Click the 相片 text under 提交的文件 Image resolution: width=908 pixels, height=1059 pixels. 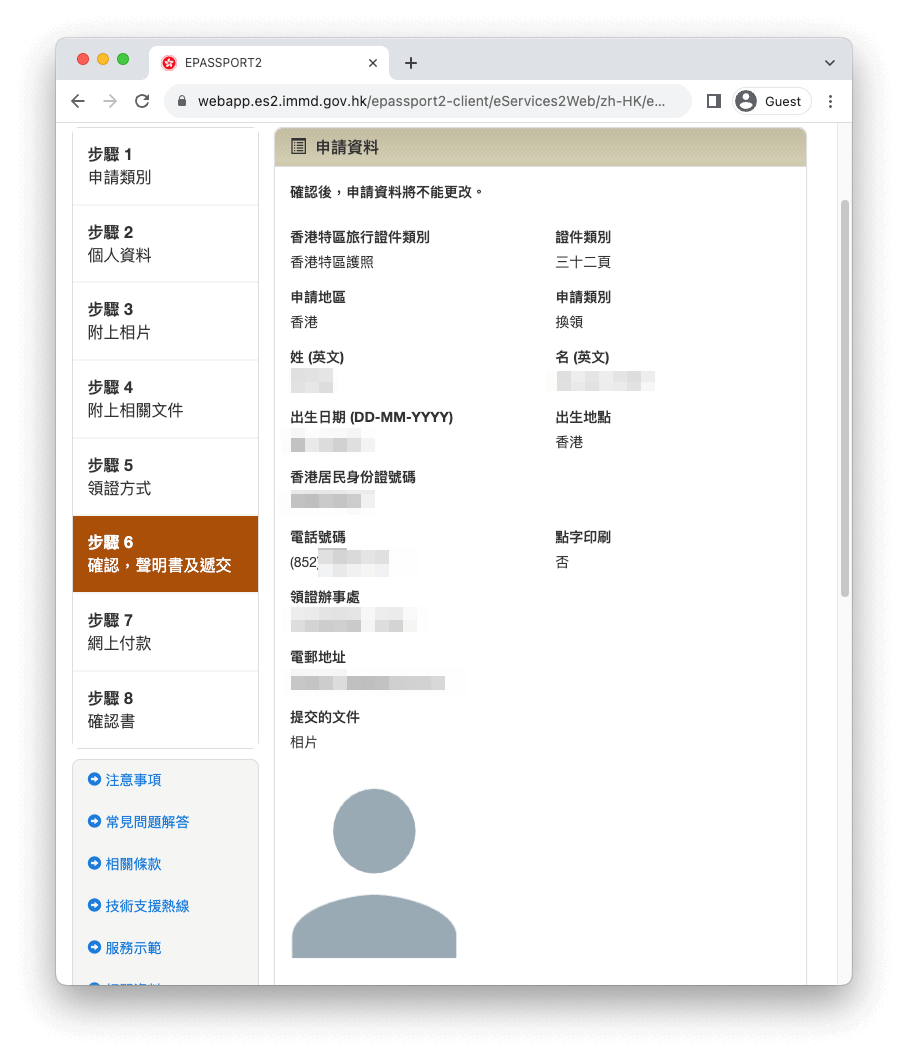[303, 742]
